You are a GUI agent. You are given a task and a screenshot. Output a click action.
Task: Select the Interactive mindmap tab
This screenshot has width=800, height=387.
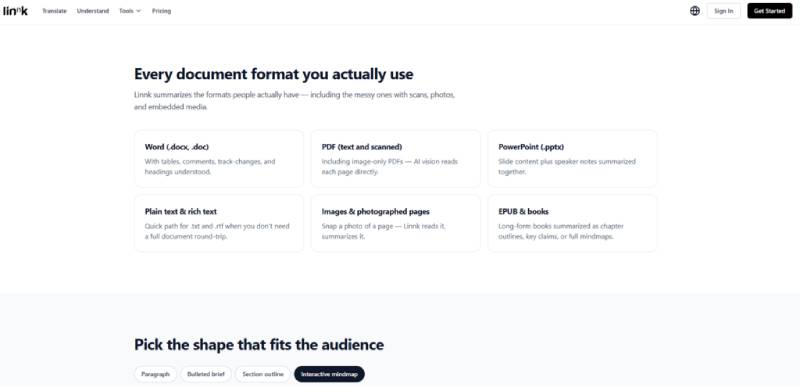[x=329, y=374]
